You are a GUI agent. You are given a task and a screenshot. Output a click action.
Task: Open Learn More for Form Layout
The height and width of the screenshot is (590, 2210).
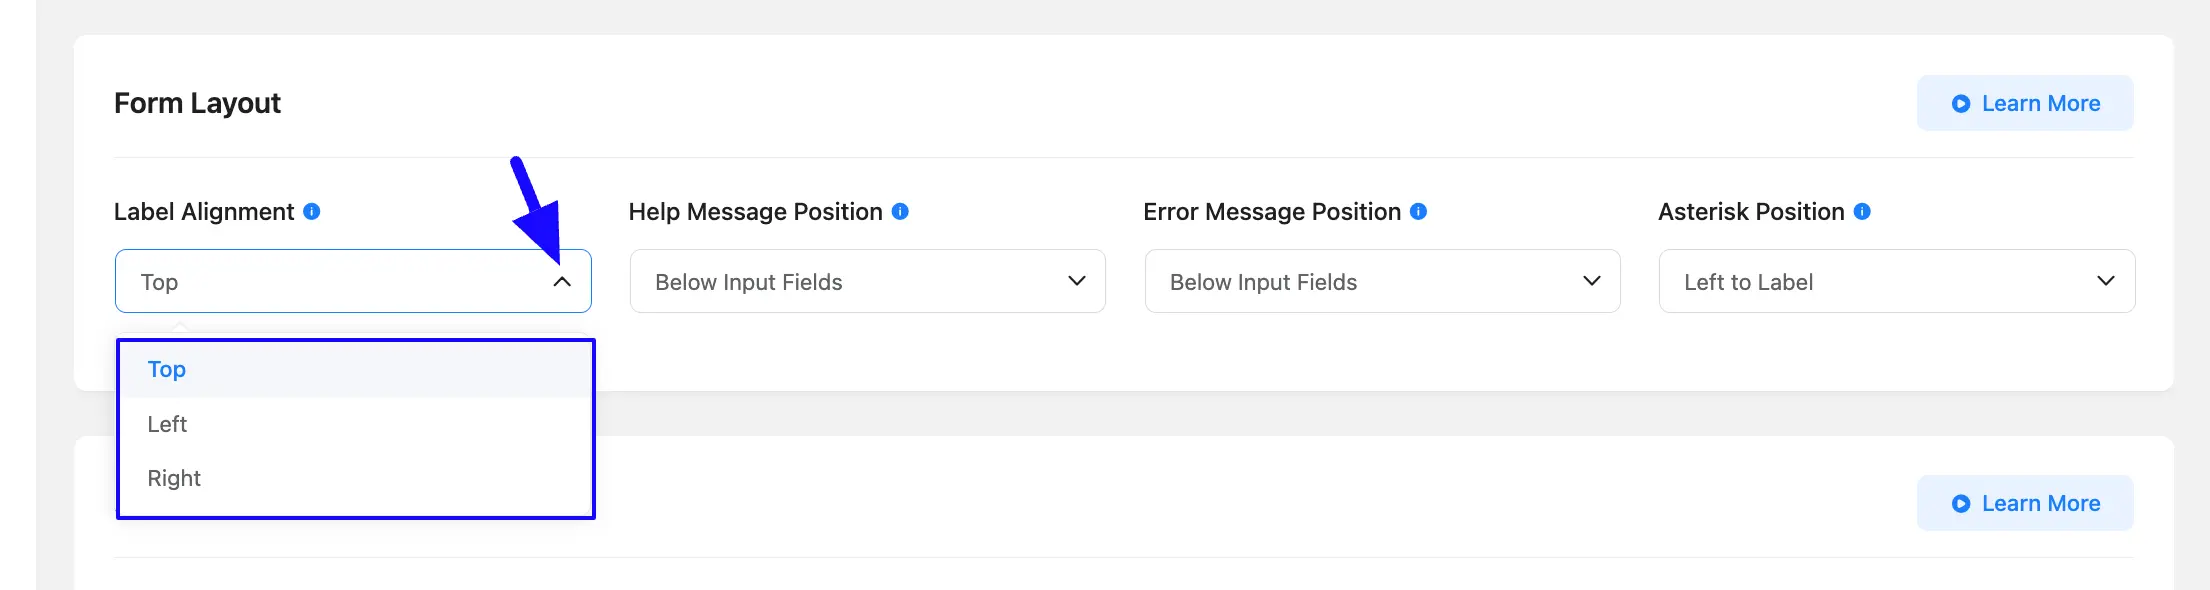2025,103
